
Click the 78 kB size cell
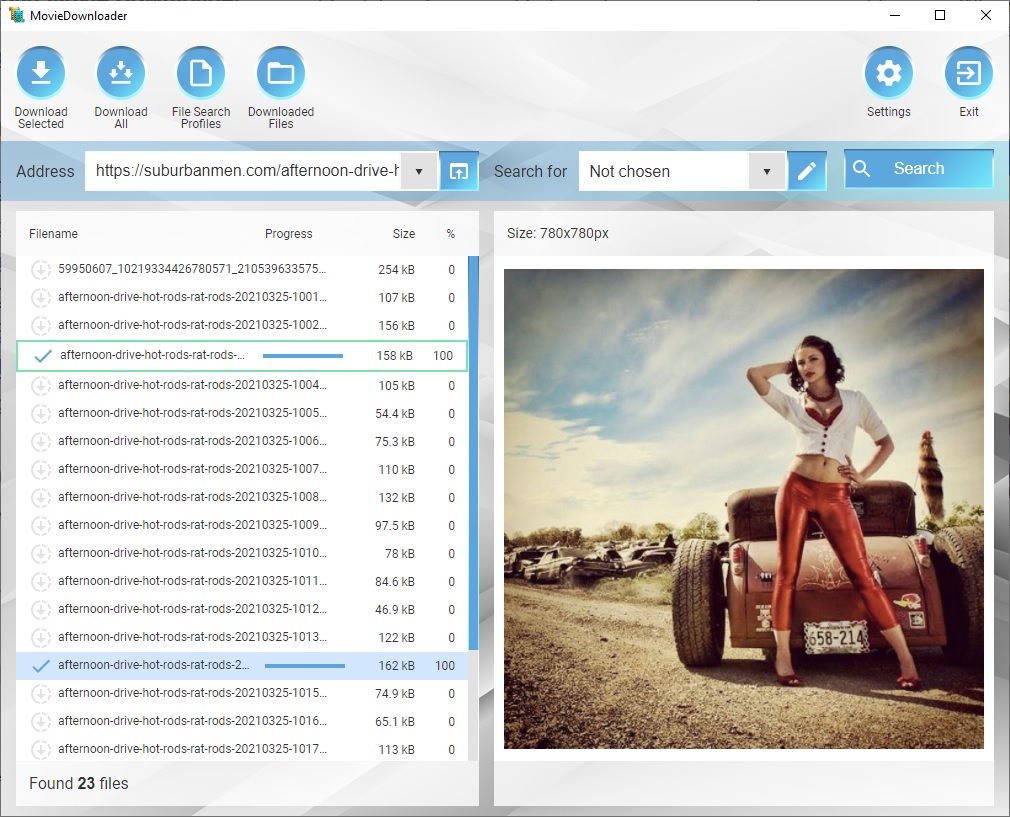click(400, 554)
